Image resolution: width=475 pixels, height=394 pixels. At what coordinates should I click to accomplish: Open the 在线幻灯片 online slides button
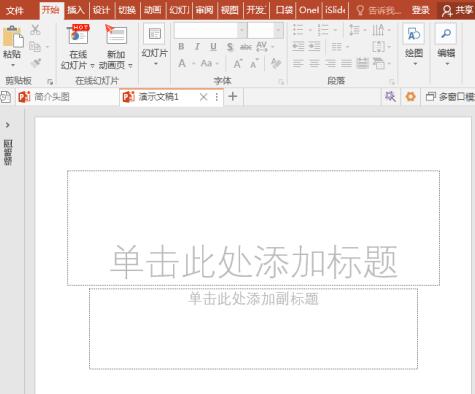click(78, 47)
